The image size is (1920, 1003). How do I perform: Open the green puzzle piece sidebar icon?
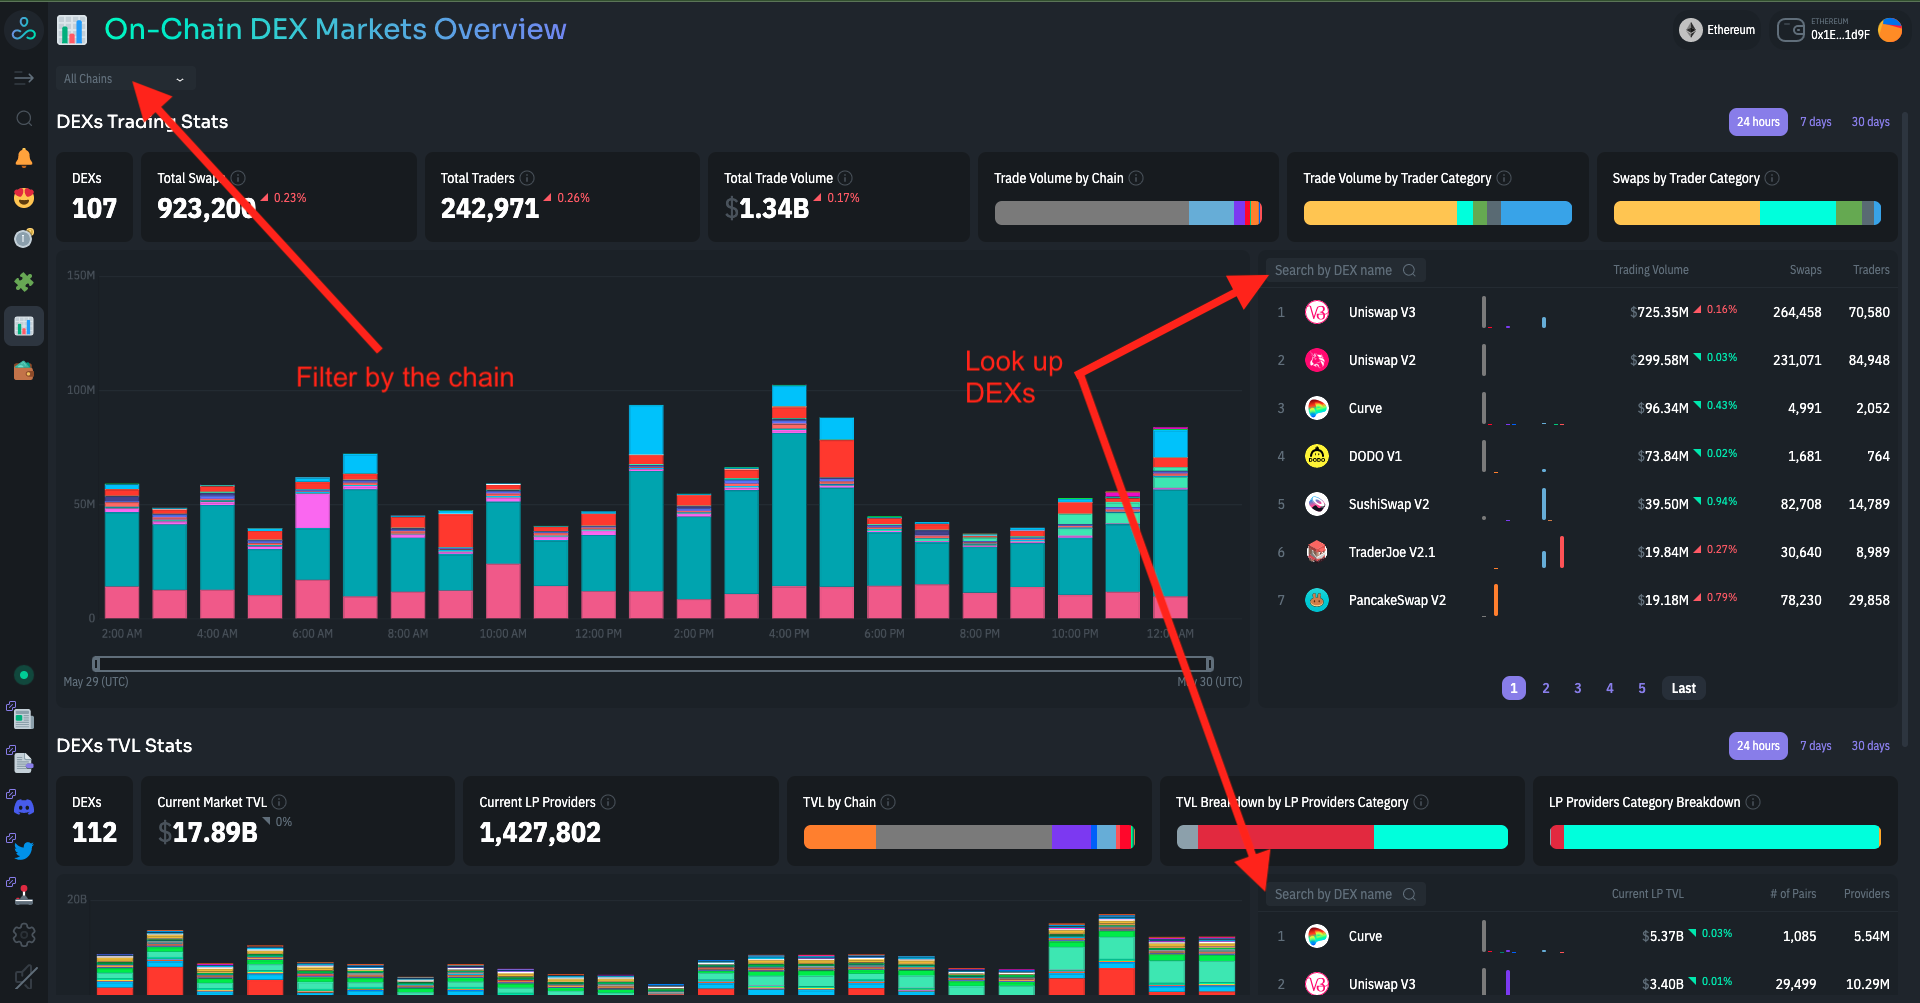tap(24, 282)
